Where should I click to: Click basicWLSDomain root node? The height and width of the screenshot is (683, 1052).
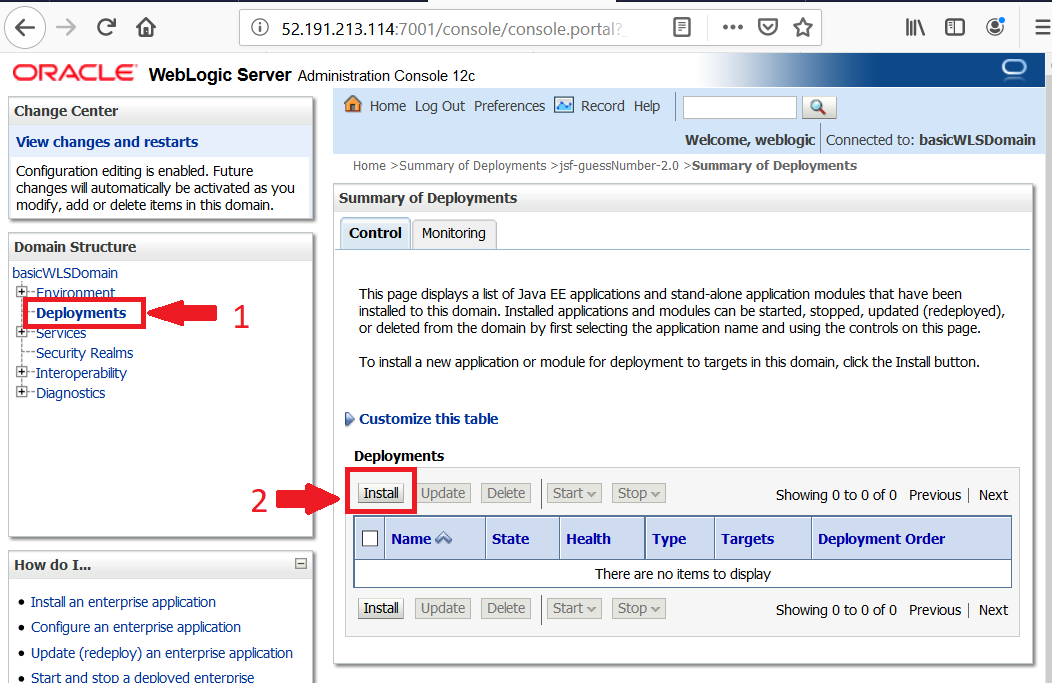click(x=65, y=273)
